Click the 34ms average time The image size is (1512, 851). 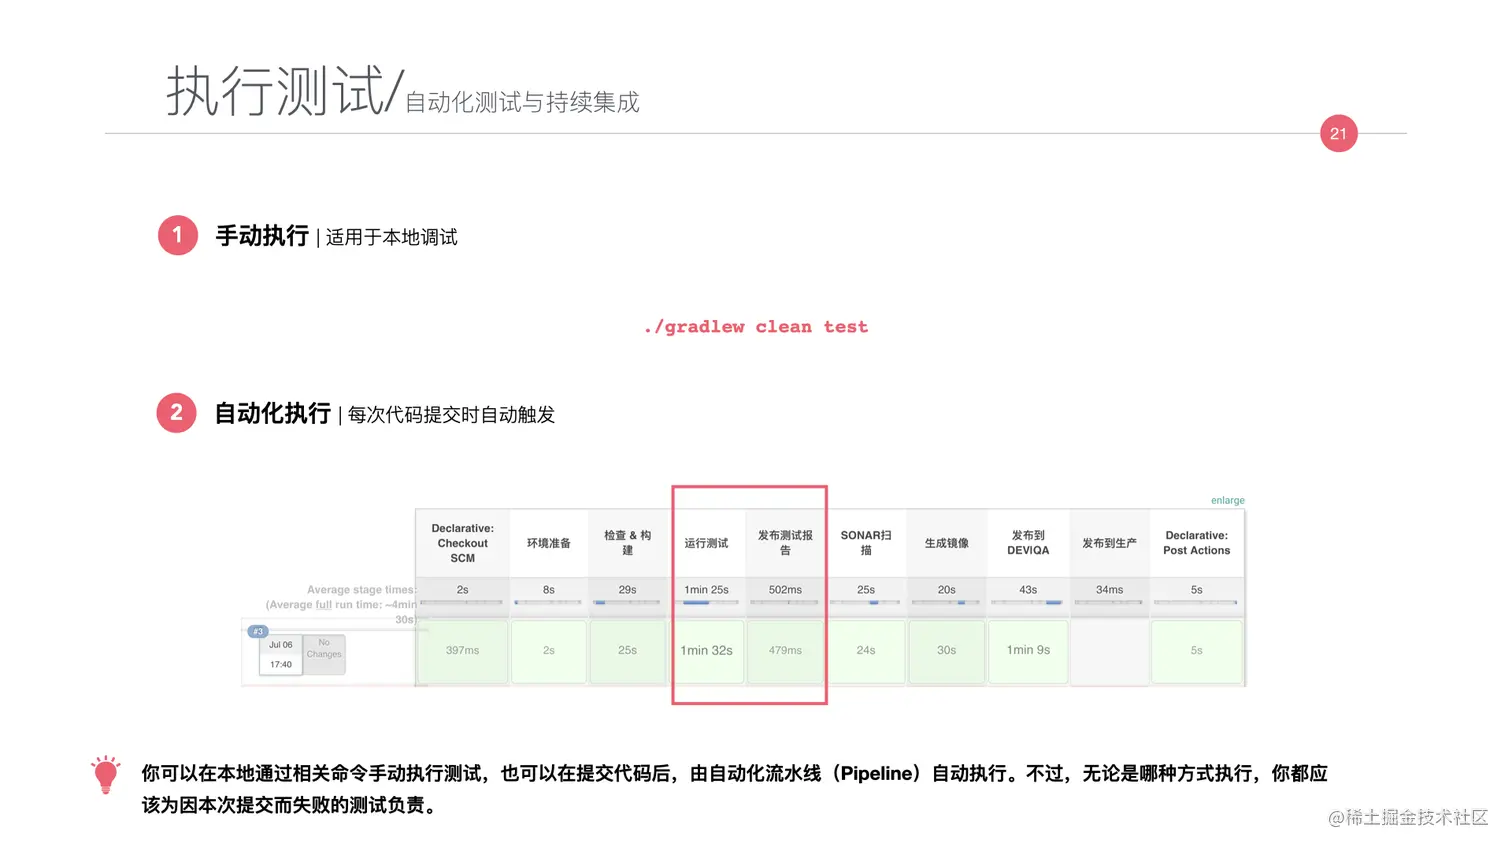(x=1109, y=590)
